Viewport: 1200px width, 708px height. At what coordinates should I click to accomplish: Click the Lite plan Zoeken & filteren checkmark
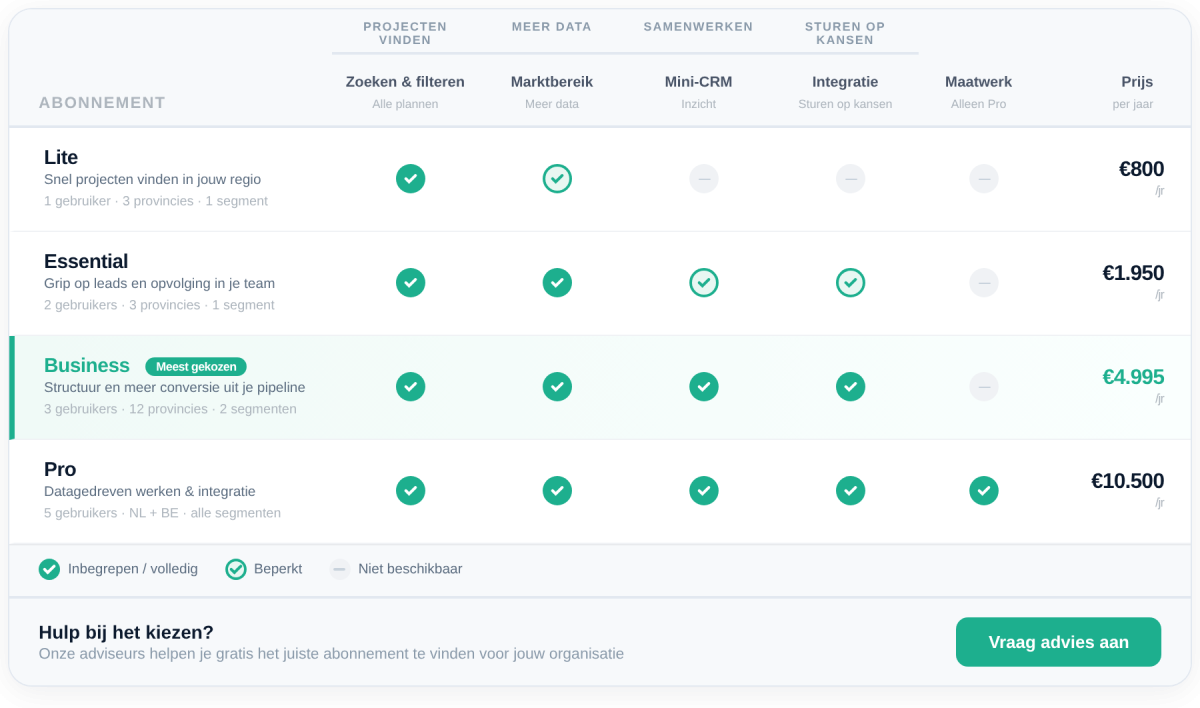[410, 179]
